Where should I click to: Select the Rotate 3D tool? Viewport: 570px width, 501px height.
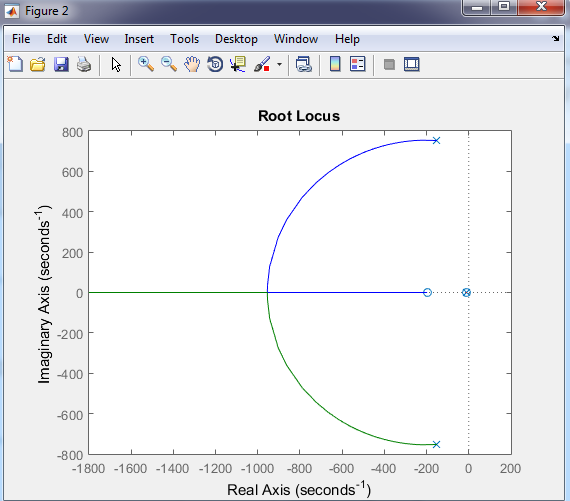point(215,64)
